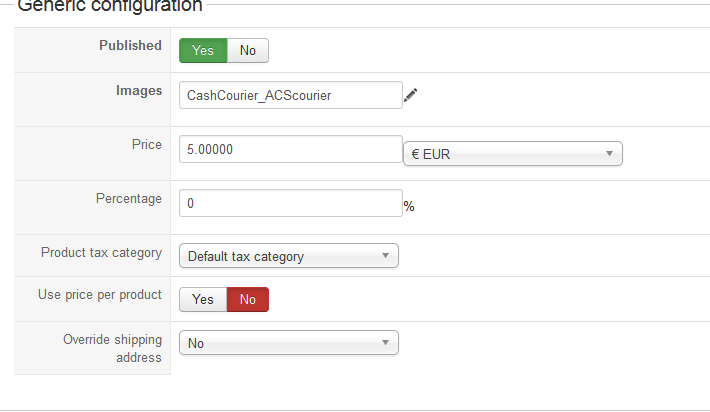Click the pencil edit icon beside Images
The height and width of the screenshot is (412, 710).
coord(410,95)
